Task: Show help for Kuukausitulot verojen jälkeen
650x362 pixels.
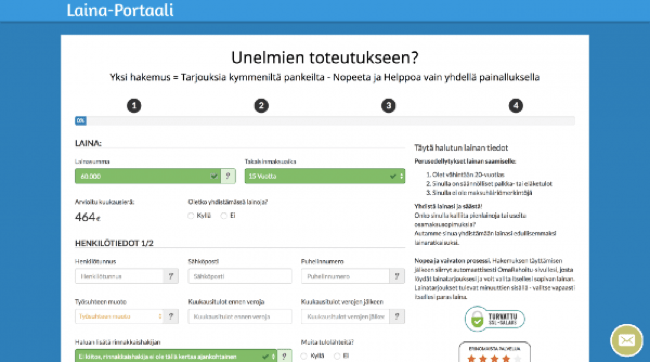Action: pyautogui.click(x=397, y=316)
